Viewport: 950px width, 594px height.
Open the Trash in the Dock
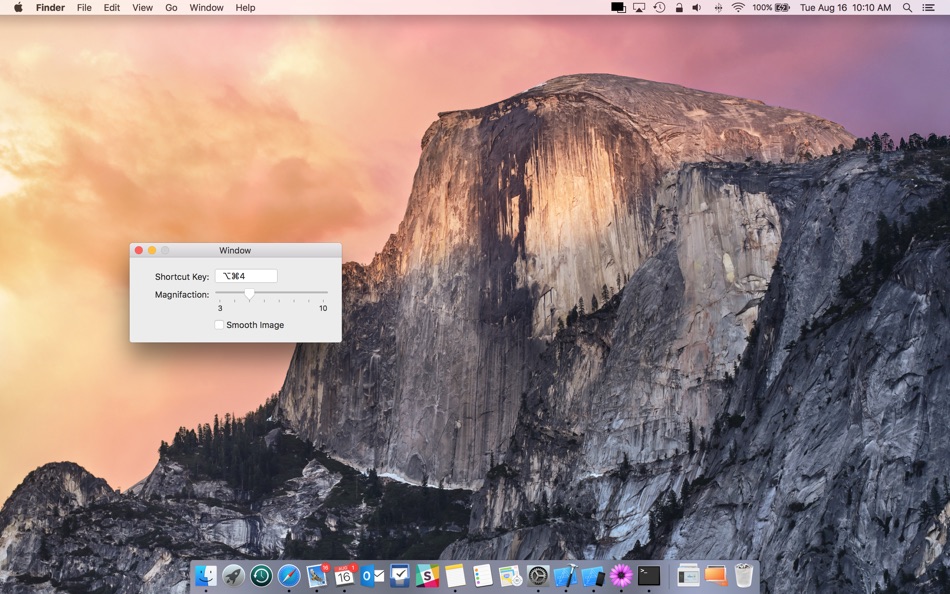point(744,575)
